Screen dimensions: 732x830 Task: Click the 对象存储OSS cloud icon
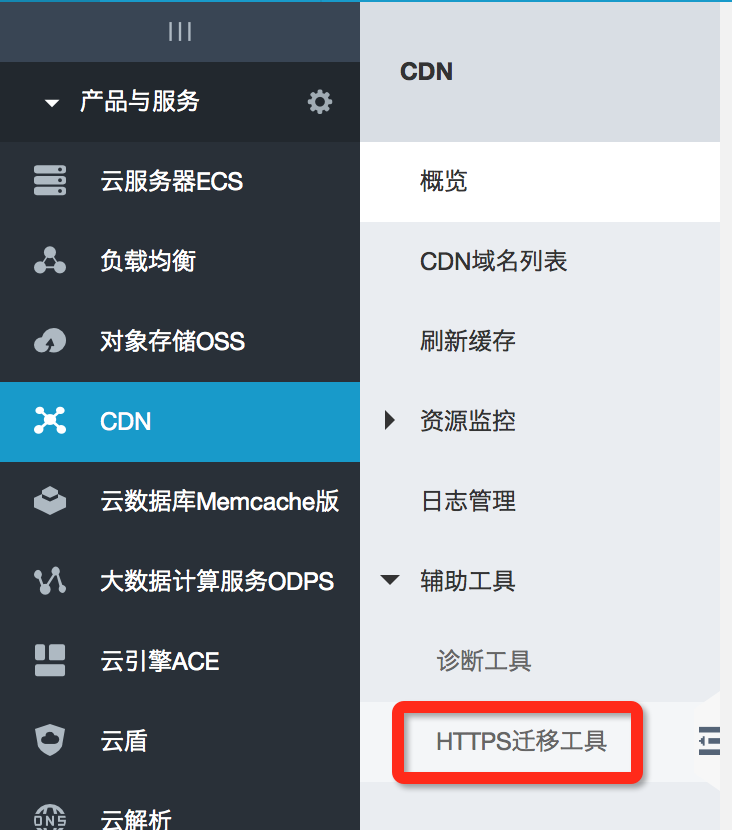click(x=50, y=341)
